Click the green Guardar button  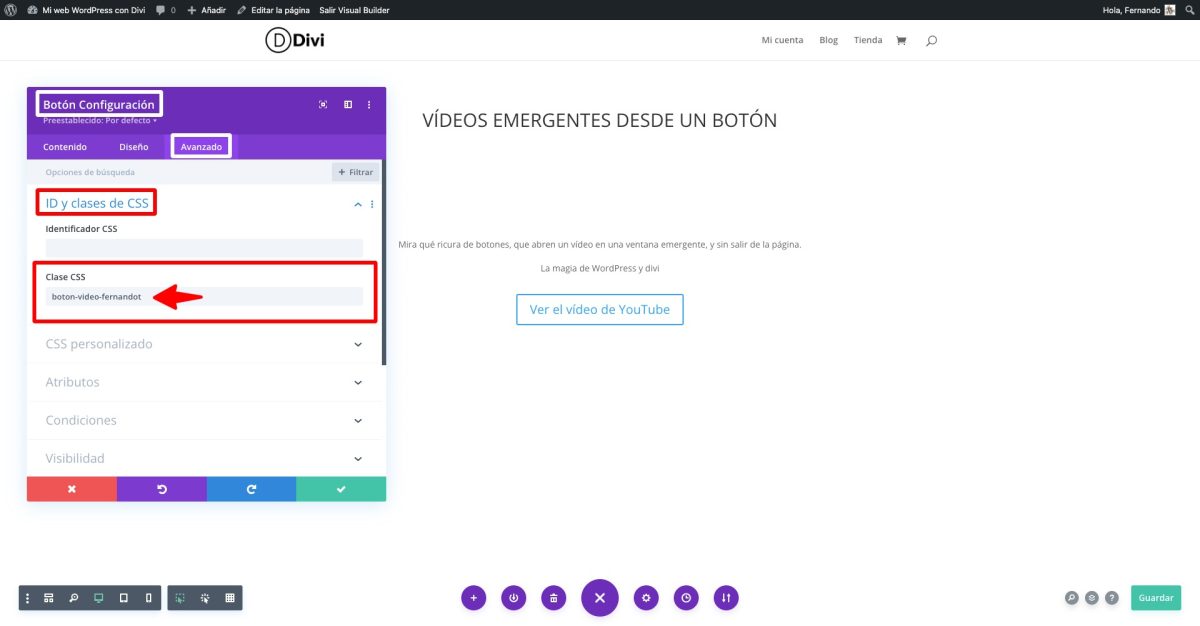(1156, 597)
